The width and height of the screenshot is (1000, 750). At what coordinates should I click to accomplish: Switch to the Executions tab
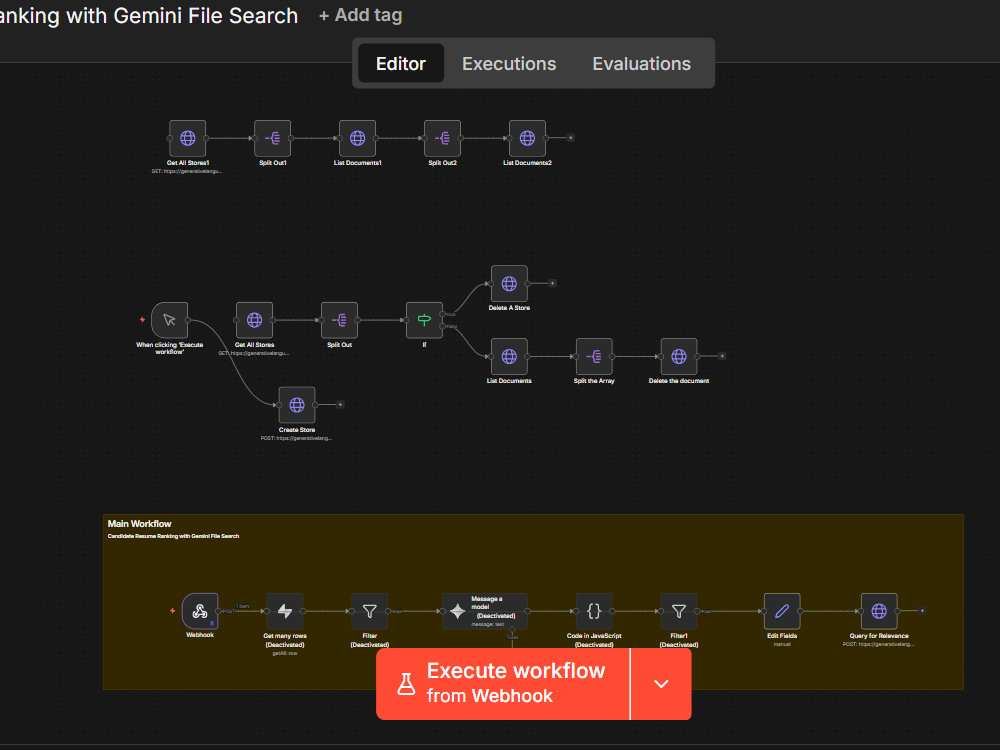pyautogui.click(x=509, y=63)
